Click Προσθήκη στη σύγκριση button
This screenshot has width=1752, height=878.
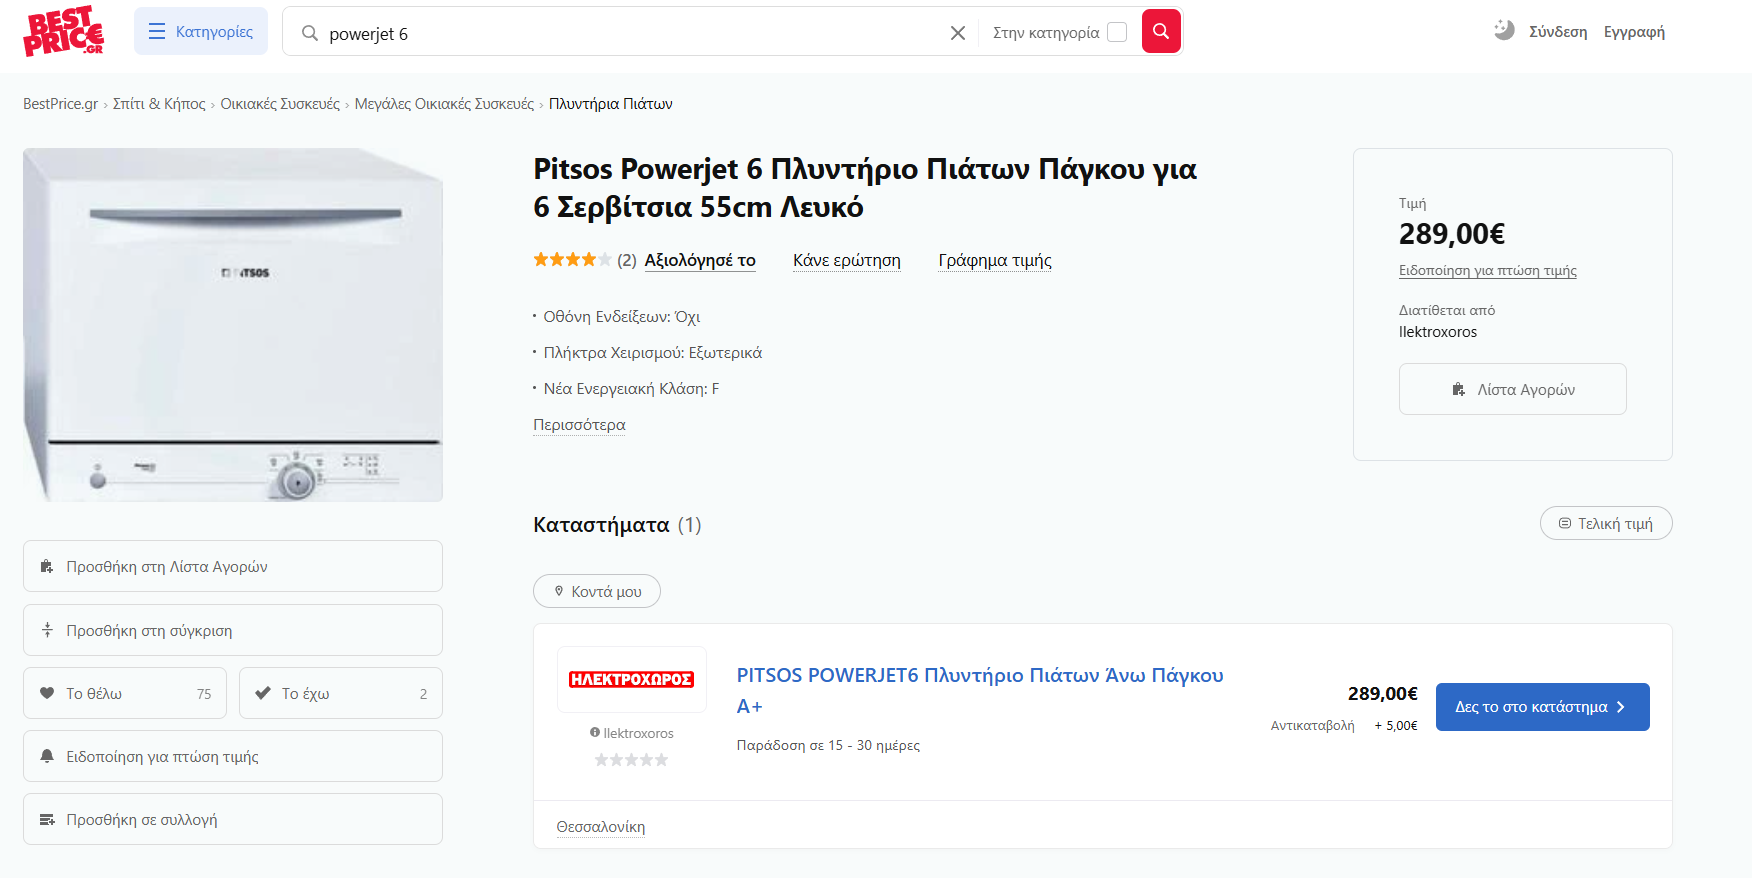click(233, 630)
